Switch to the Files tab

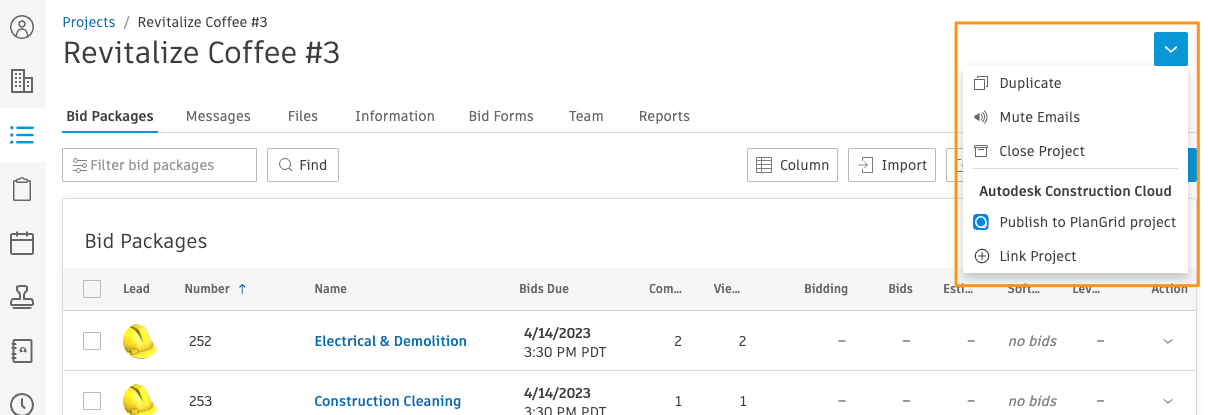pyautogui.click(x=303, y=116)
